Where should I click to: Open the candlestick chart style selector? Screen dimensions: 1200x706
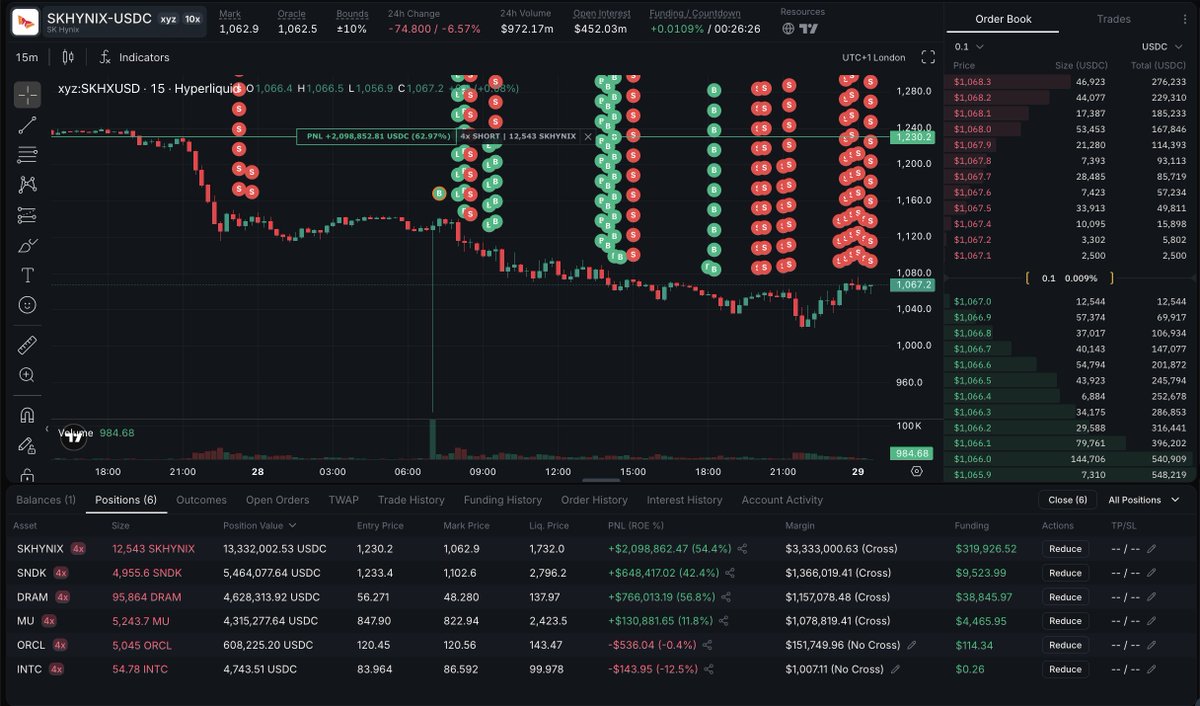pyautogui.click(x=68, y=57)
